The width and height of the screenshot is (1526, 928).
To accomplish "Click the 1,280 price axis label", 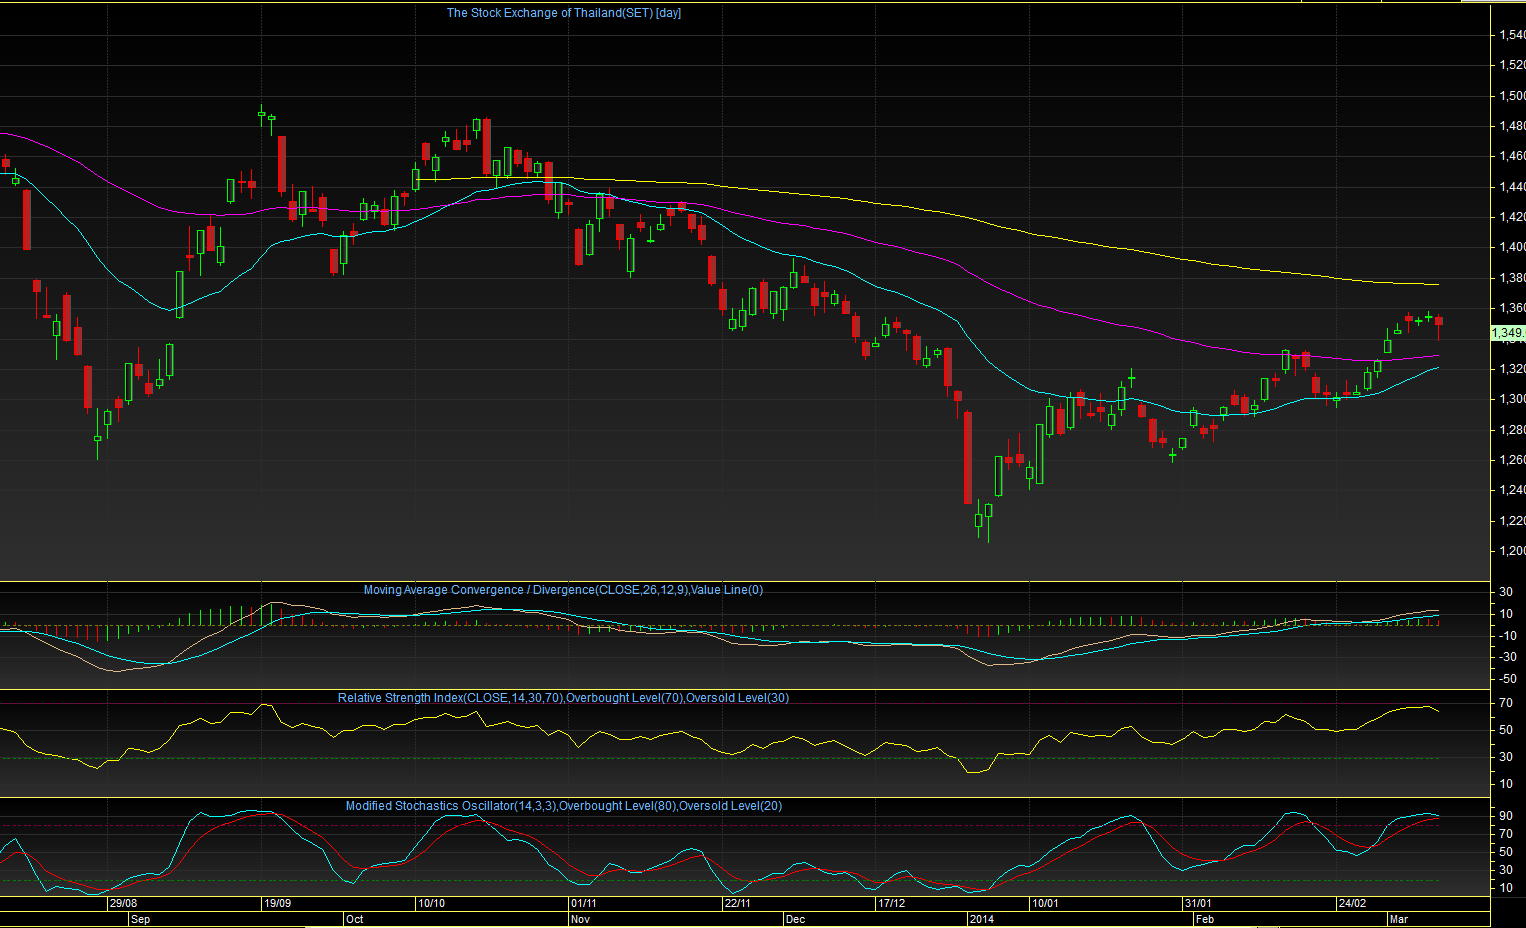I will click(x=1511, y=430).
